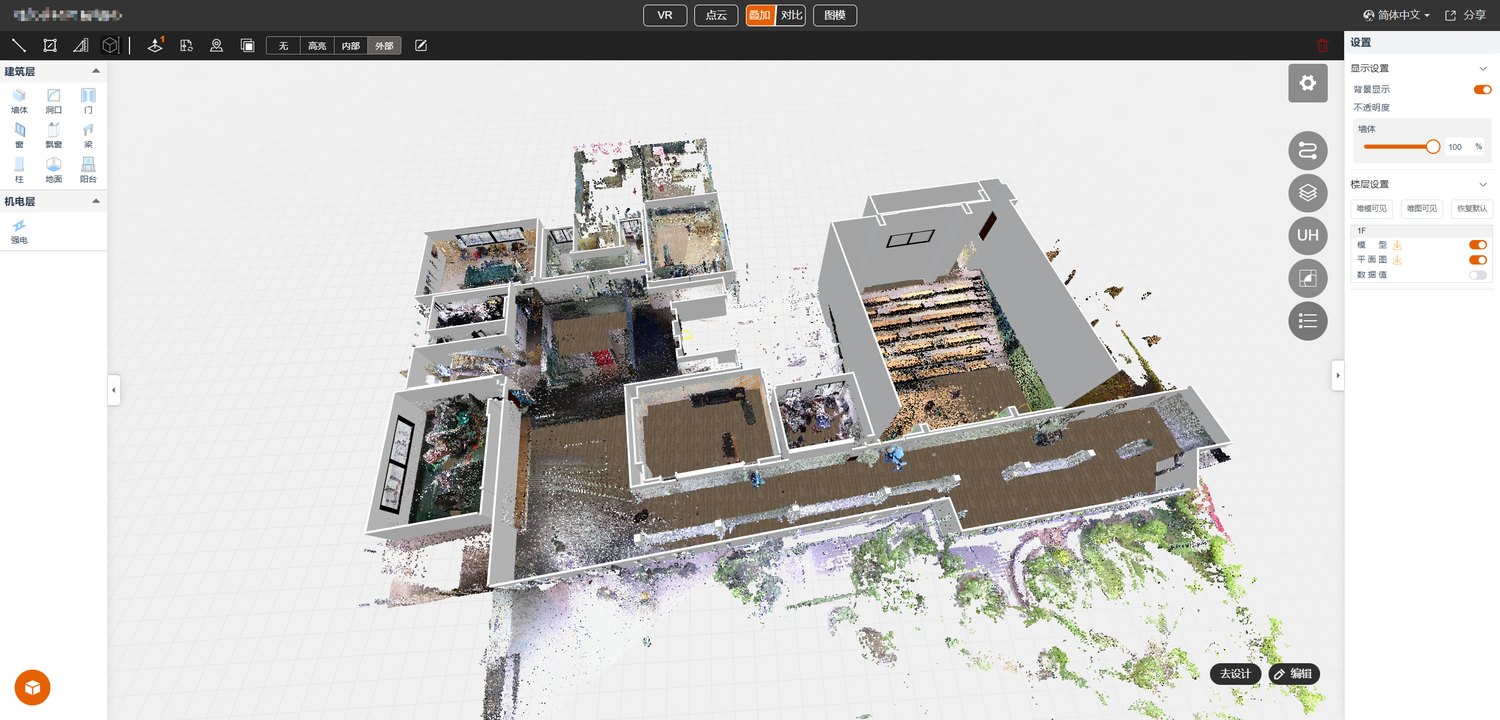This screenshot has height=720, width=1500.
Task: Collapse the left panel with arrow handle
Action: click(113, 390)
